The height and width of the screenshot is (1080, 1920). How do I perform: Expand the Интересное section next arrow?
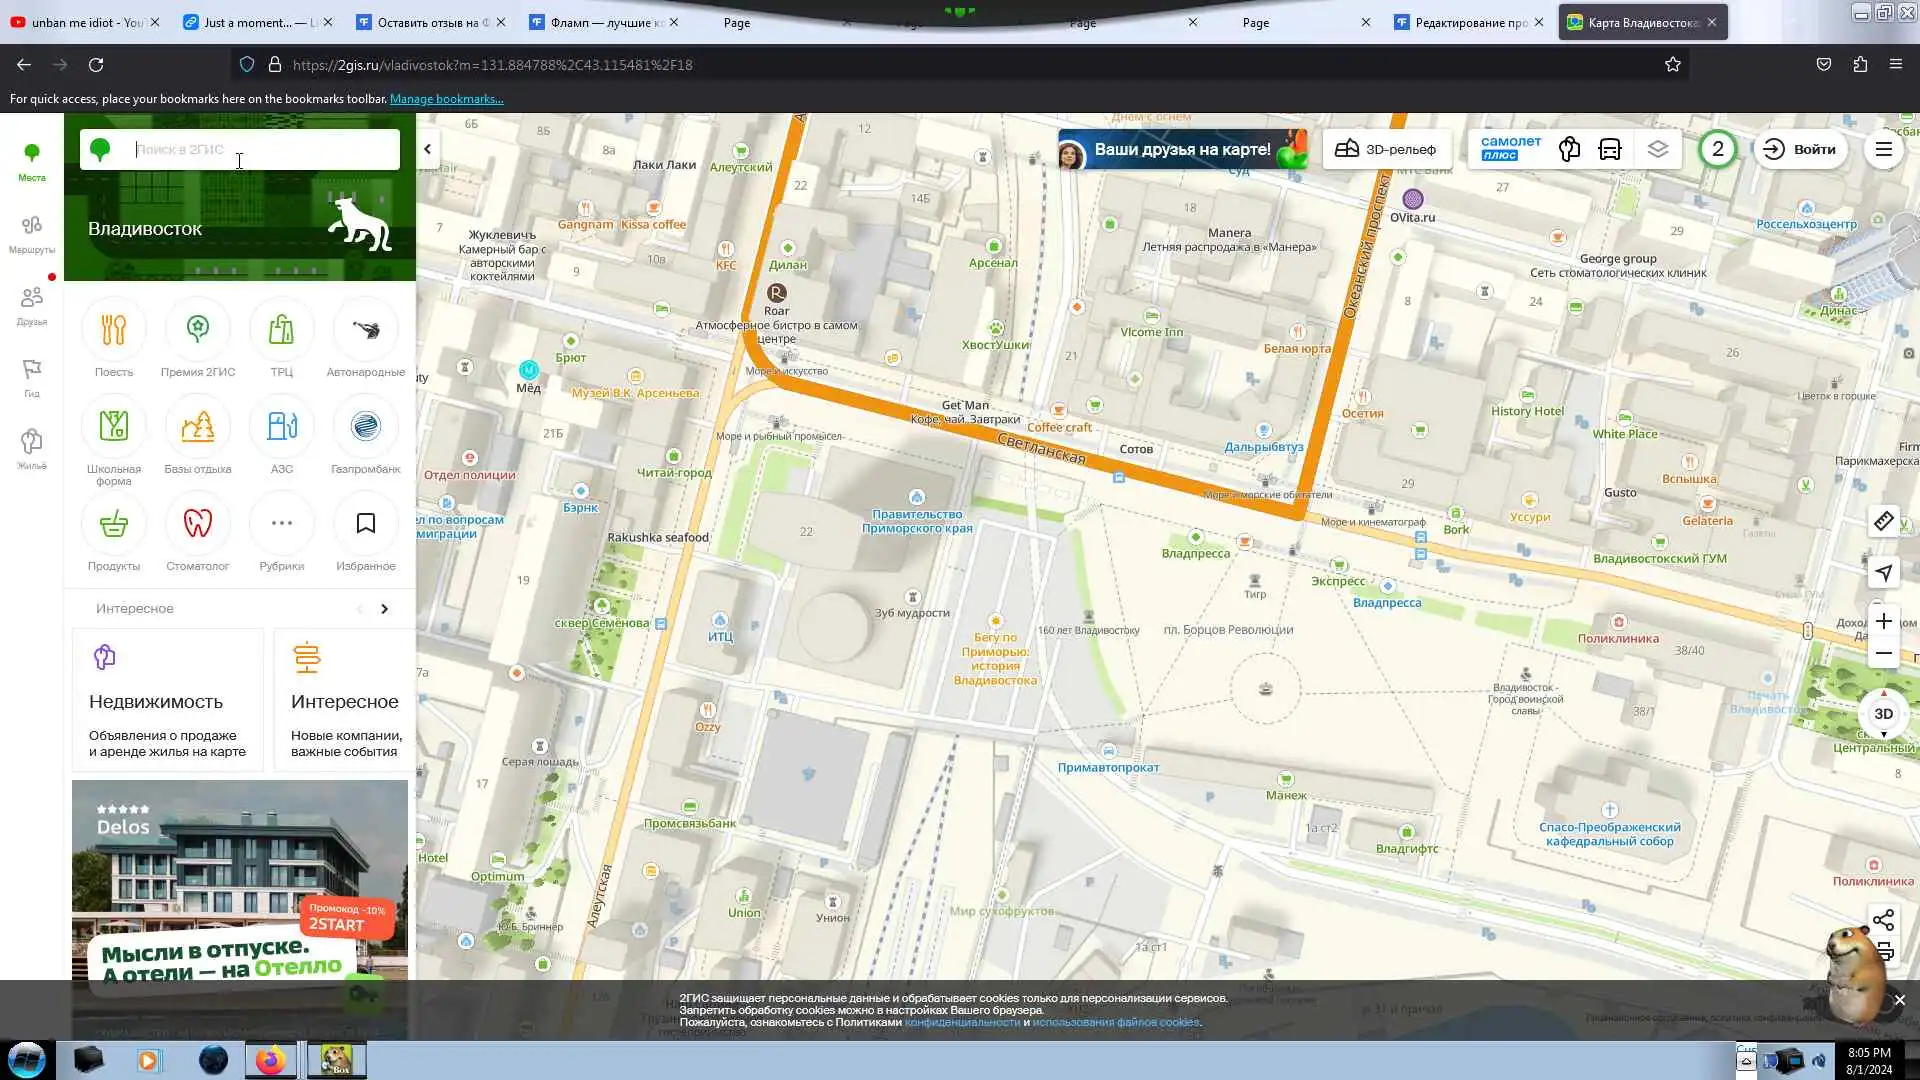point(384,609)
